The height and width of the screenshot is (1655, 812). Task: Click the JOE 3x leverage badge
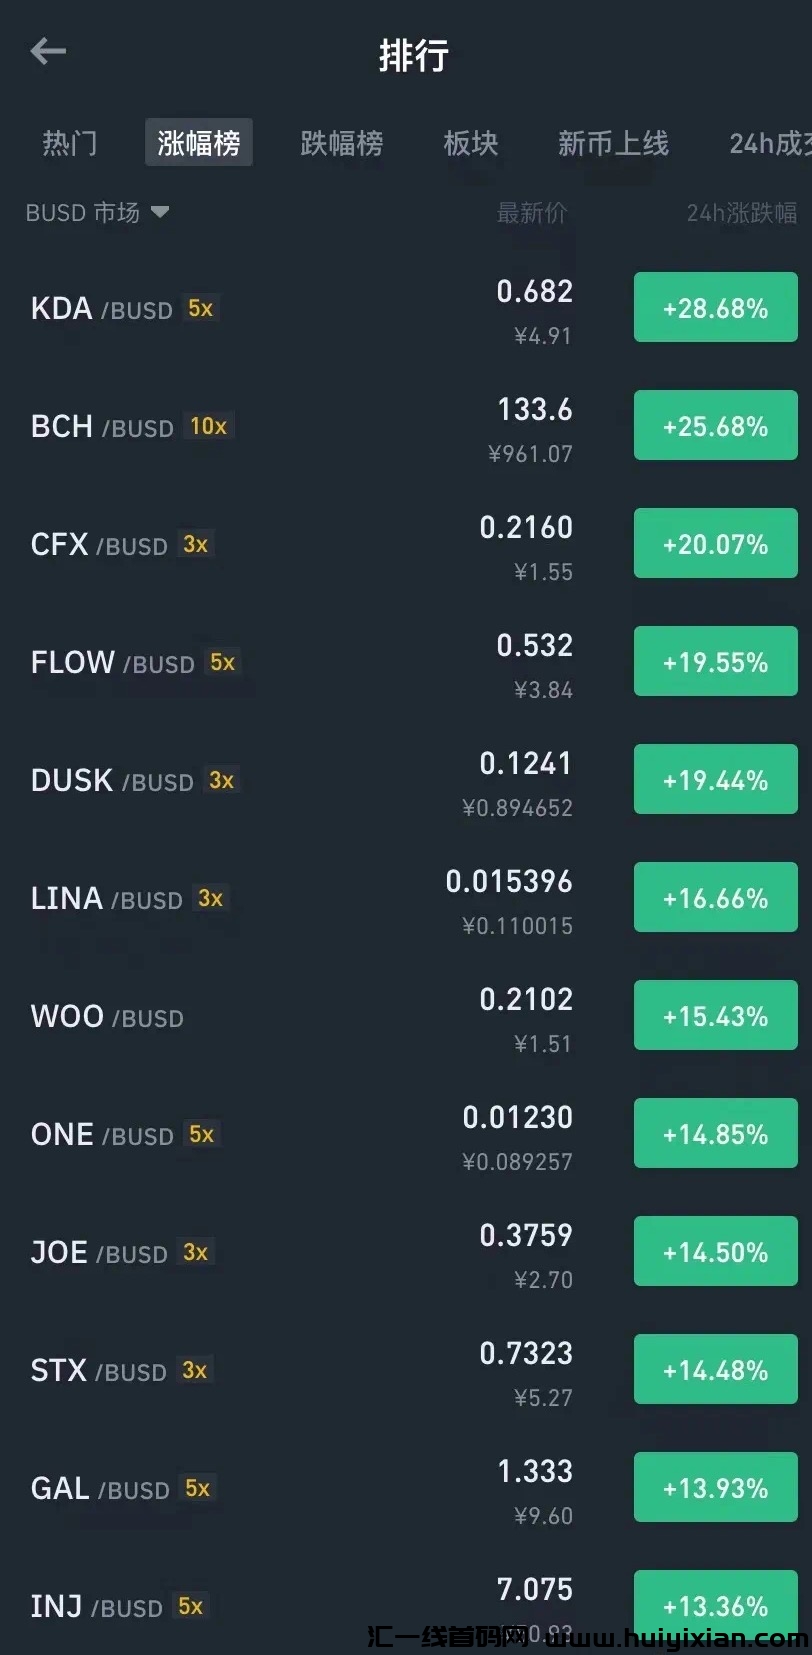pyautogui.click(x=195, y=1252)
